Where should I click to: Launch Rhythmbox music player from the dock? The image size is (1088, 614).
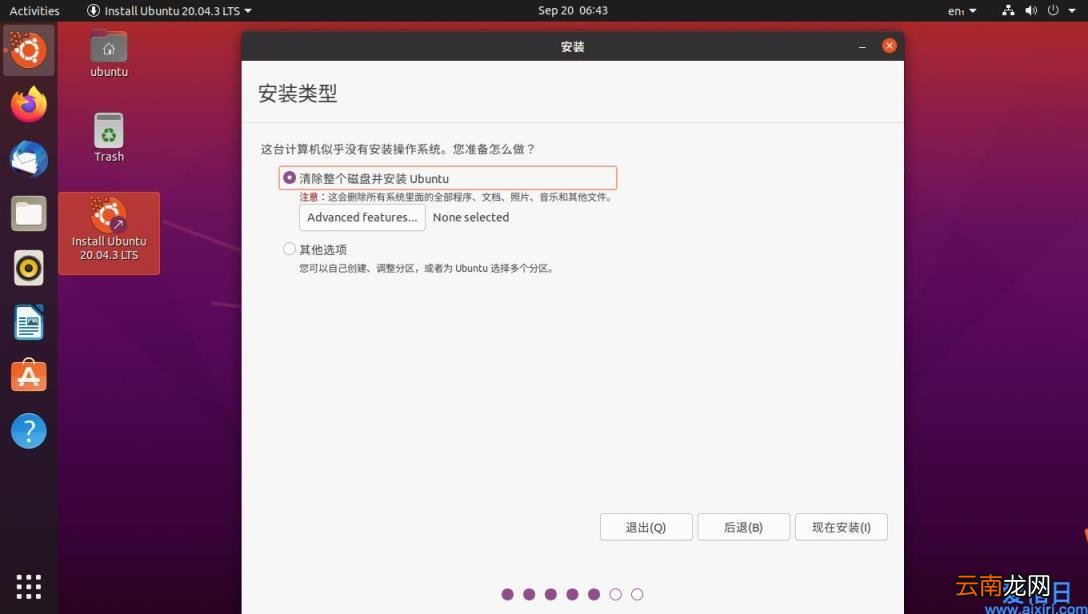point(28,268)
